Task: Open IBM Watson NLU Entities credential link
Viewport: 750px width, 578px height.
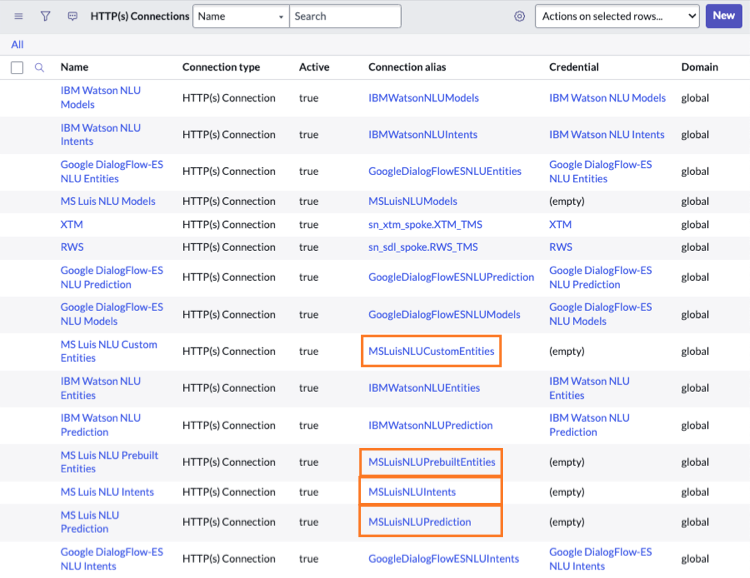Action: tap(589, 388)
